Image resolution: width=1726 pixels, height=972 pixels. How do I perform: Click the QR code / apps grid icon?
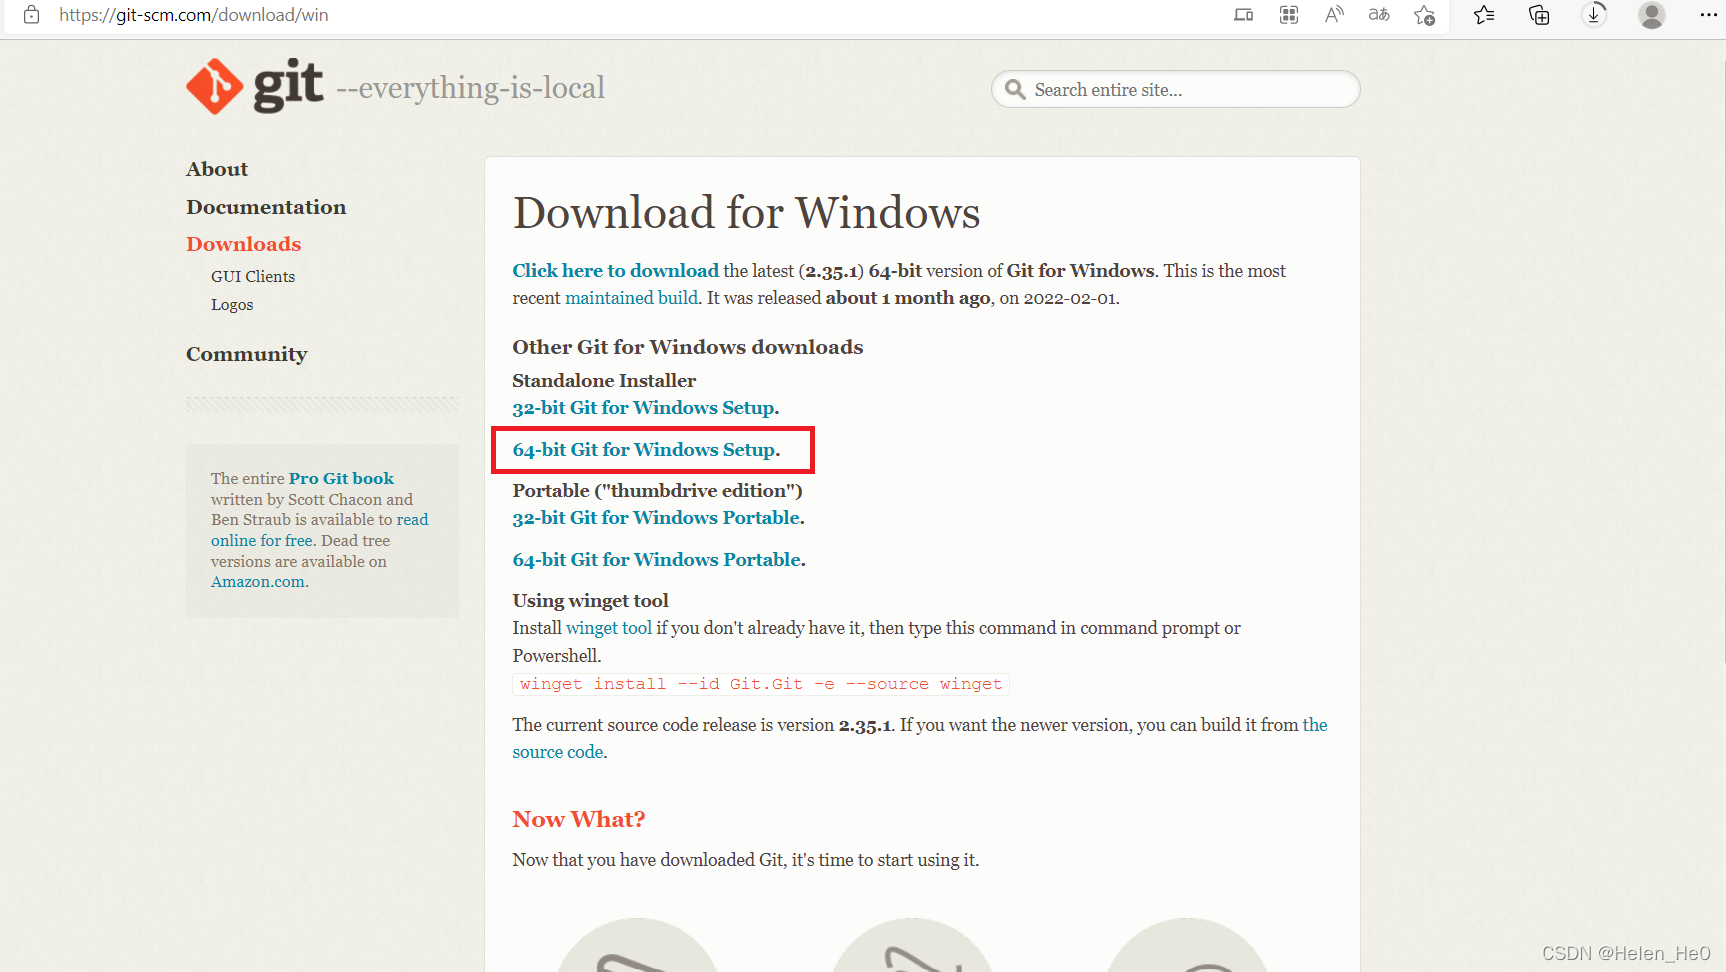(1289, 15)
